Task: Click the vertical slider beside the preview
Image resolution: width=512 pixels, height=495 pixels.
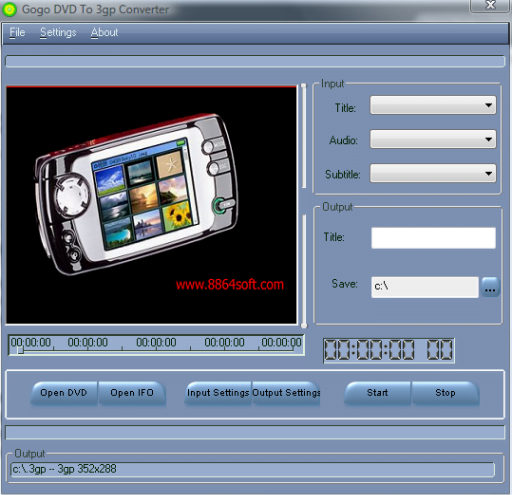Action: [304, 206]
